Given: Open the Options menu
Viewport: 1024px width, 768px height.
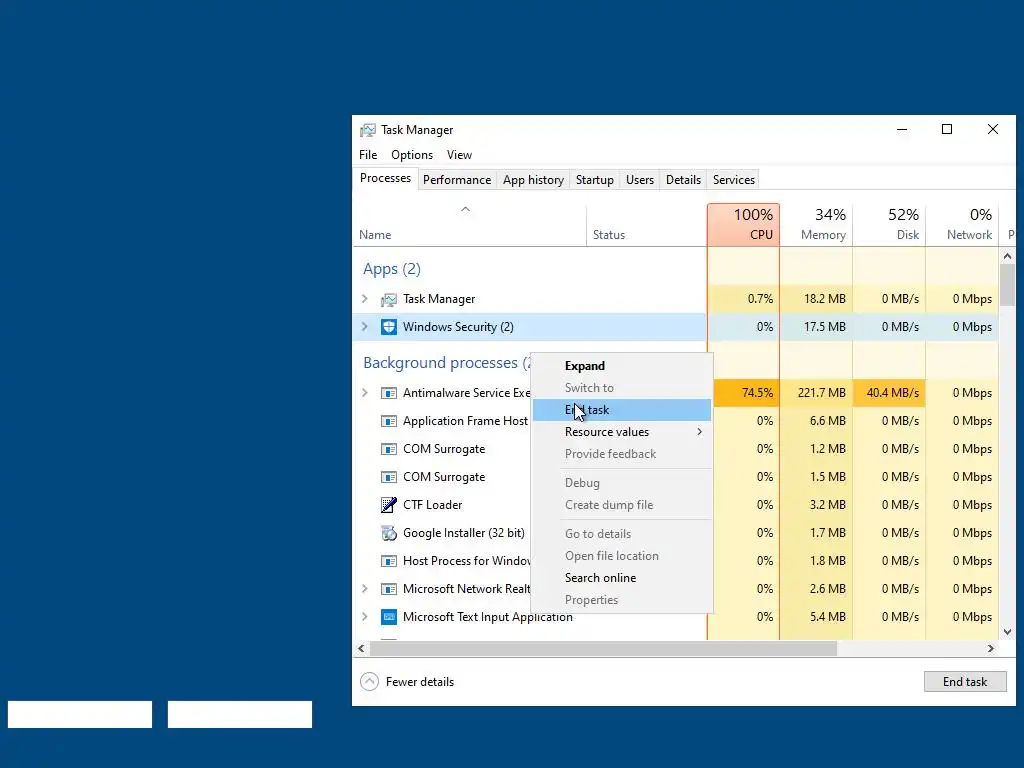Looking at the screenshot, I should (412, 155).
